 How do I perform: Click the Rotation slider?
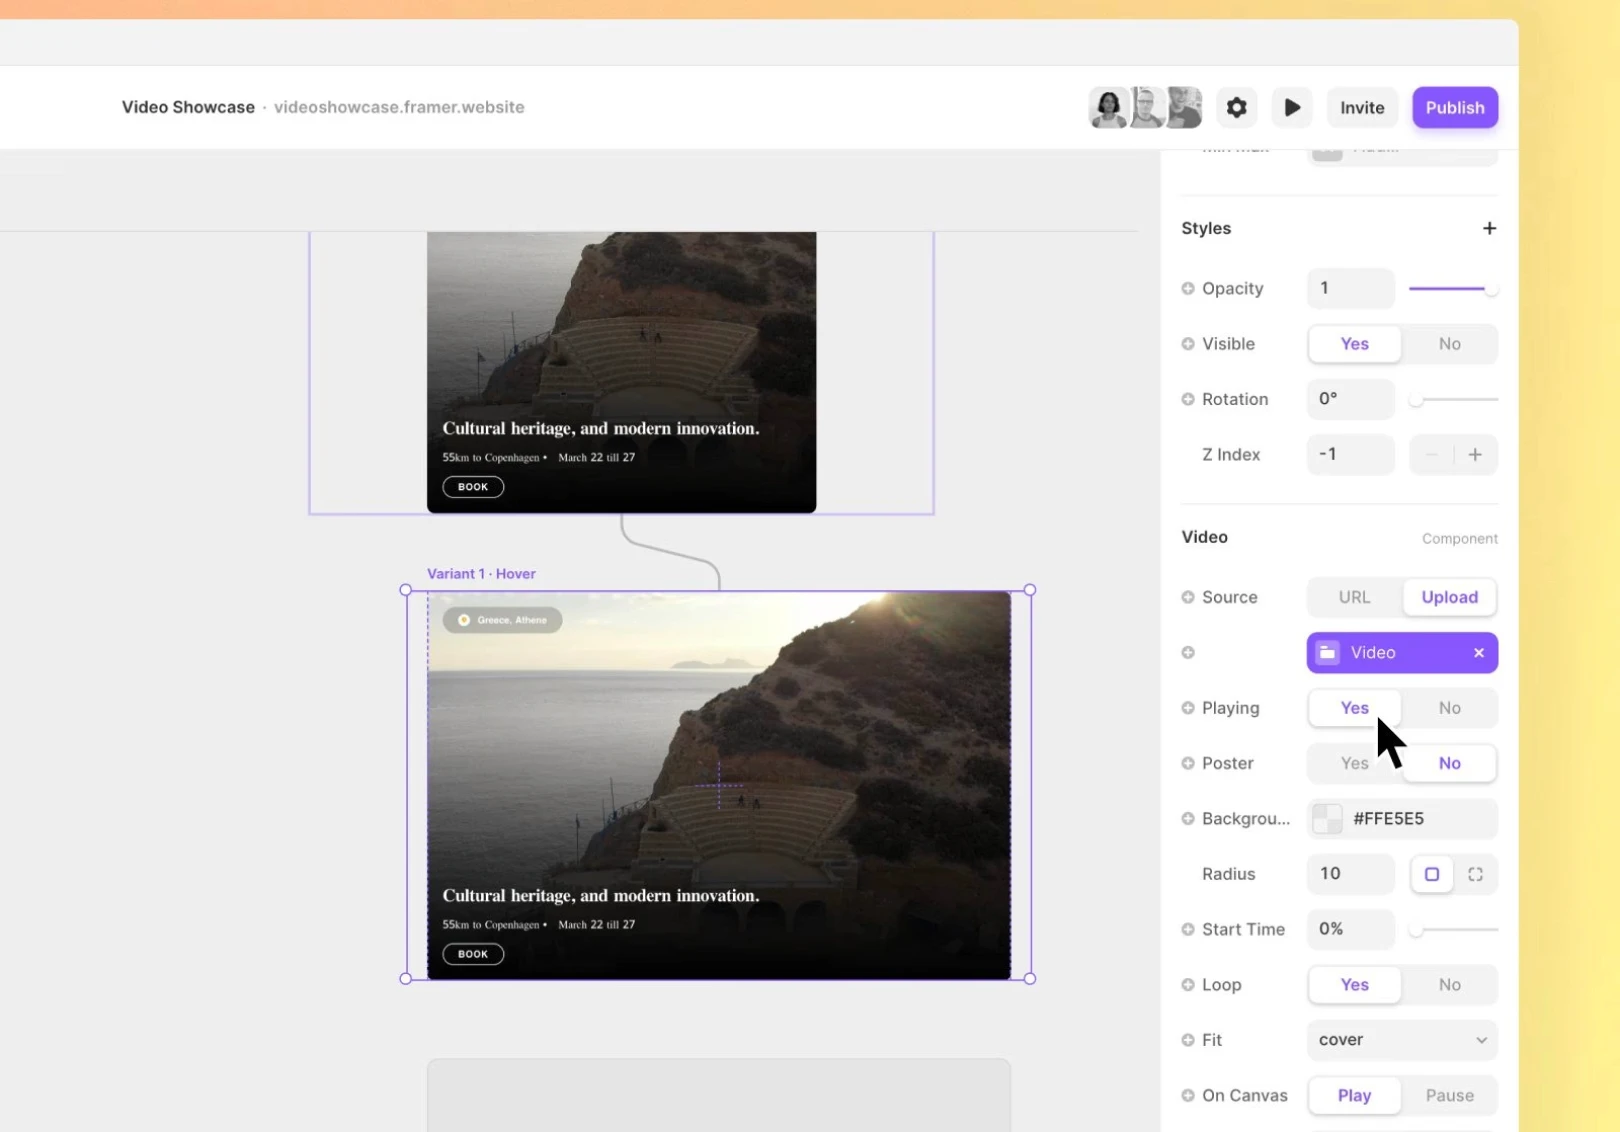(x=1453, y=399)
